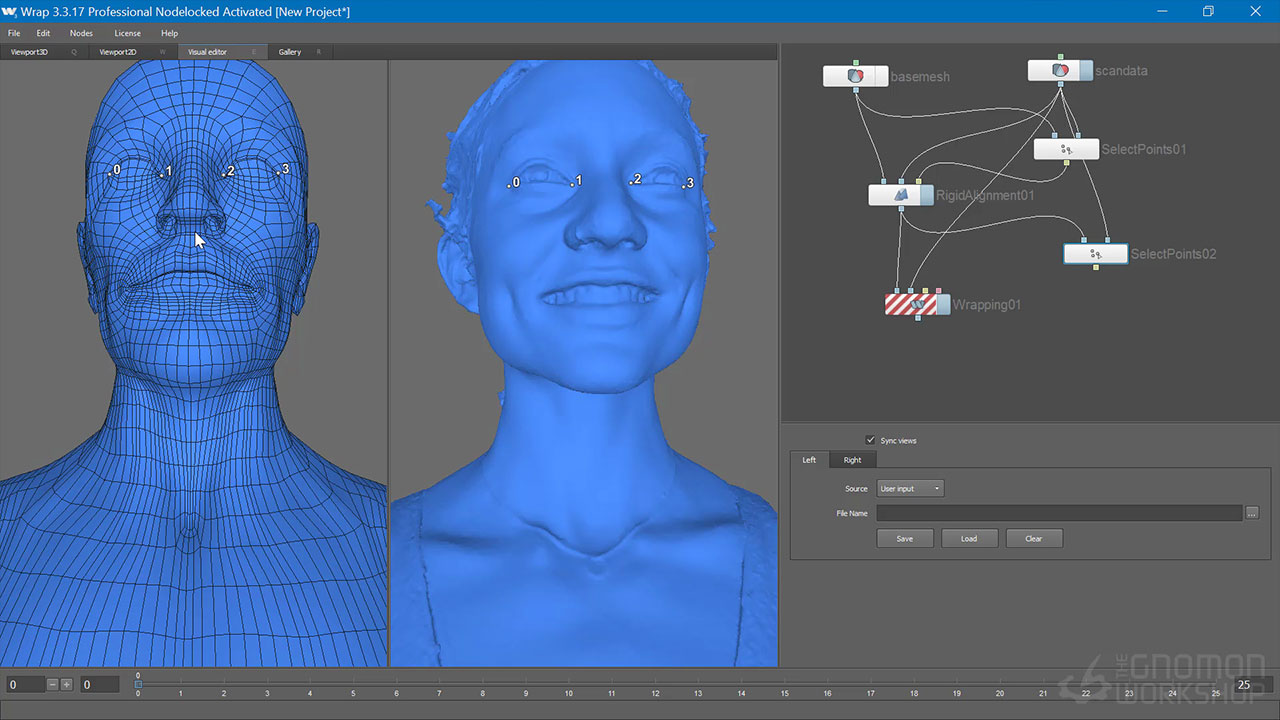
Task: Switch to the Right tab
Action: point(852,460)
